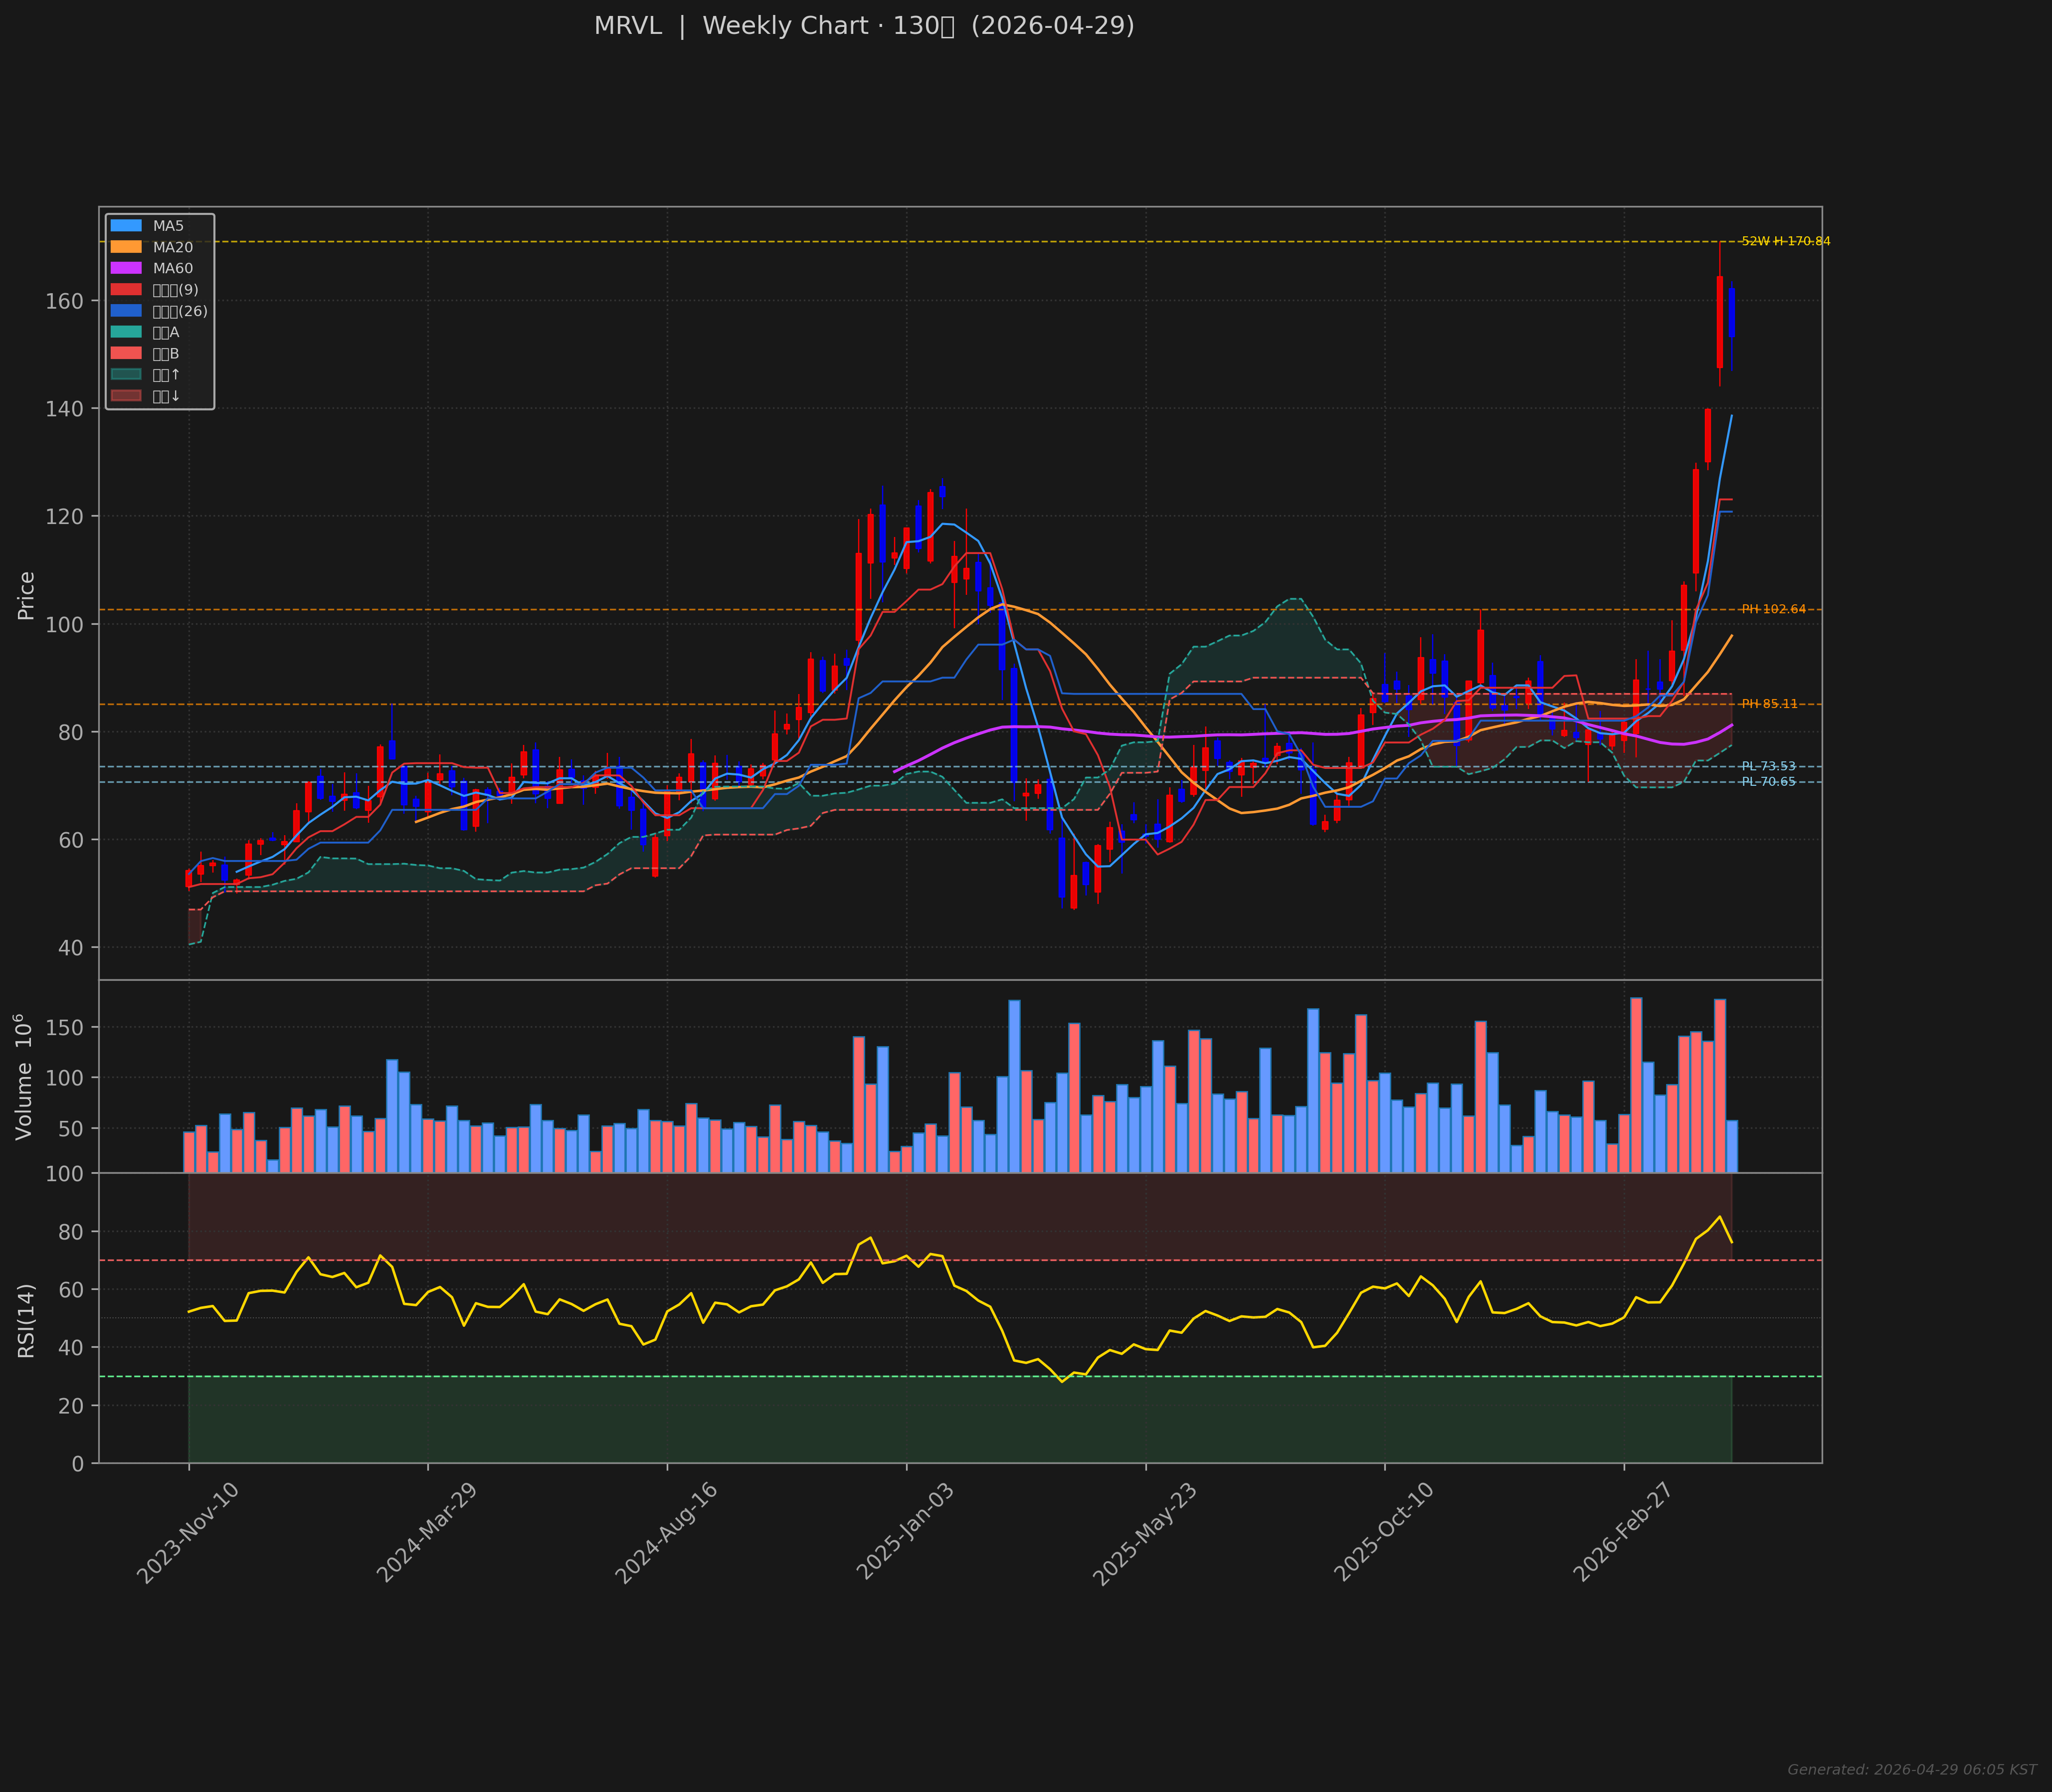Click the 52W H 170.84 label
This screenshot has height=1792, width=2052.
coord(1785,241)
